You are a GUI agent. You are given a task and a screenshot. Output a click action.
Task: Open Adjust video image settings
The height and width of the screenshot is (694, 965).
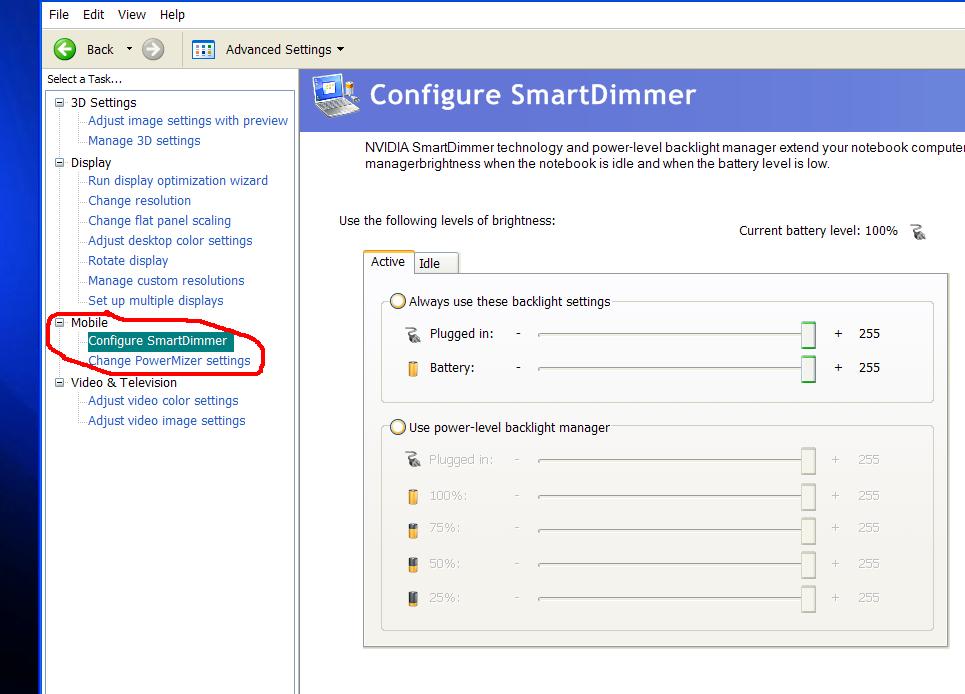tap(167, 420)
